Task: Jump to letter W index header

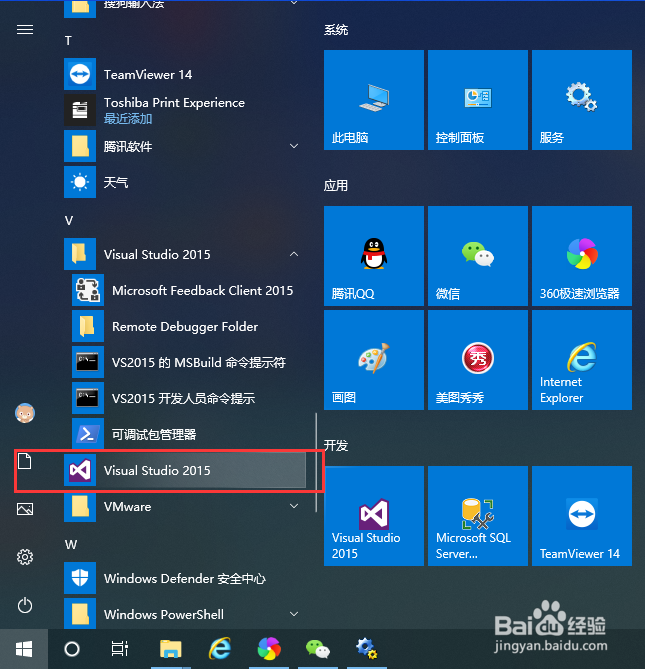Action: [71, 545]
